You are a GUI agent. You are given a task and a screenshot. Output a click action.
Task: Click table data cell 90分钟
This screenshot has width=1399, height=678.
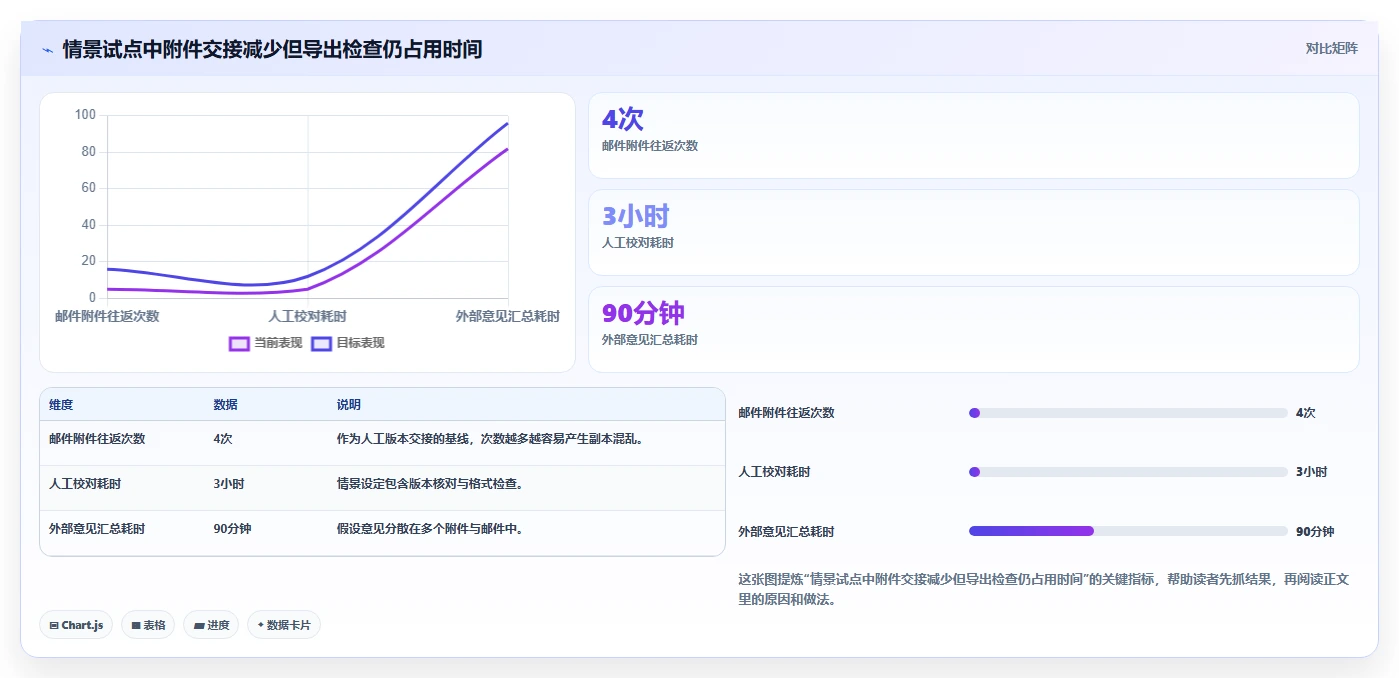pyautogui.click(x=232, y=528)
